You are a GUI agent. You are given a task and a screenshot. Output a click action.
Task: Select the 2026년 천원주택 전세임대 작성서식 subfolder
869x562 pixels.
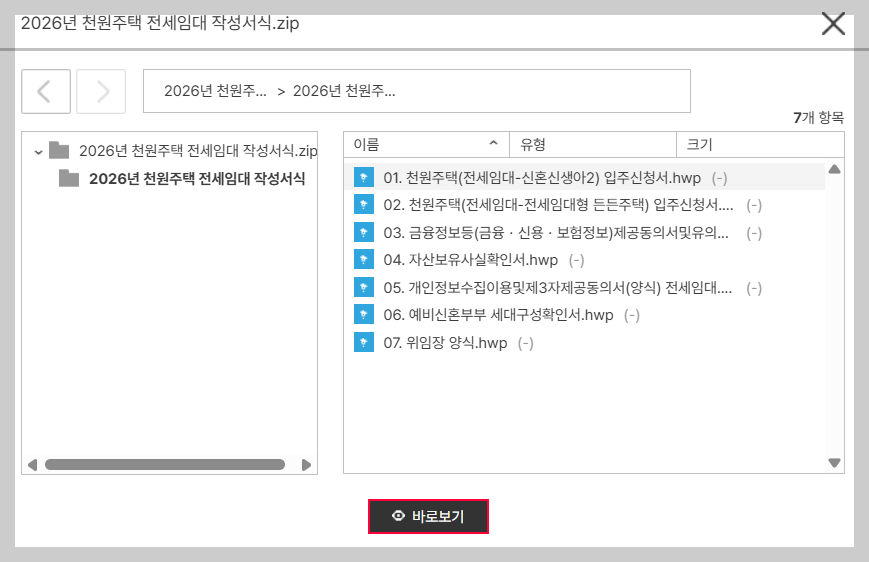[x=197, y=178]
